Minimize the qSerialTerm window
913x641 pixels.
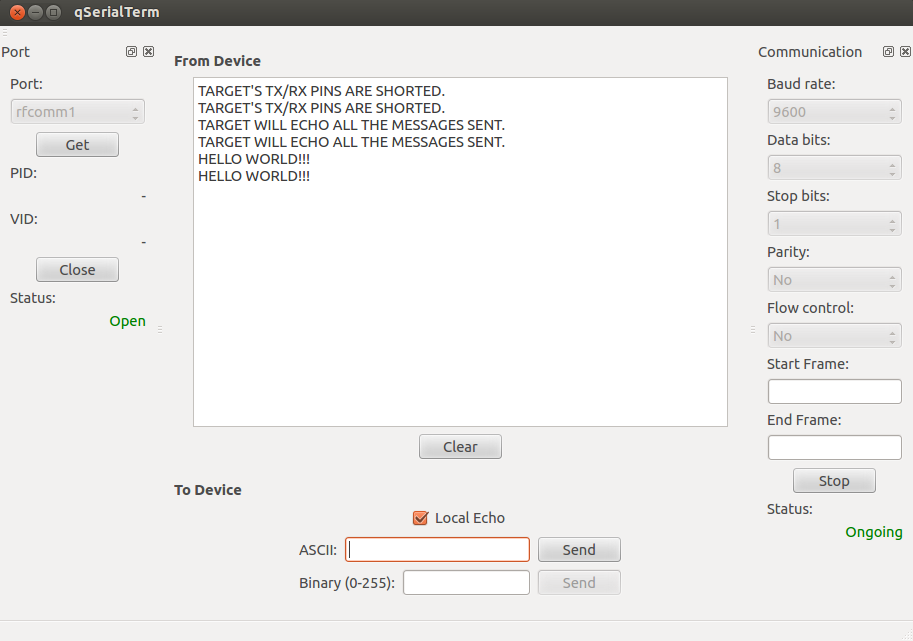(36, 12)
